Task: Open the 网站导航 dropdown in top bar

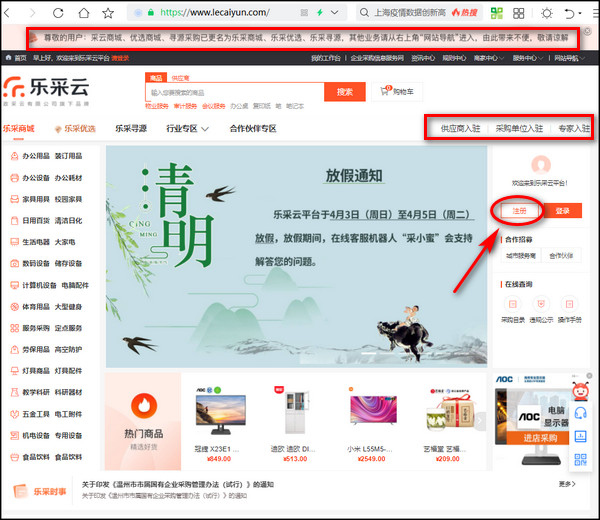Action: point(568,59)
